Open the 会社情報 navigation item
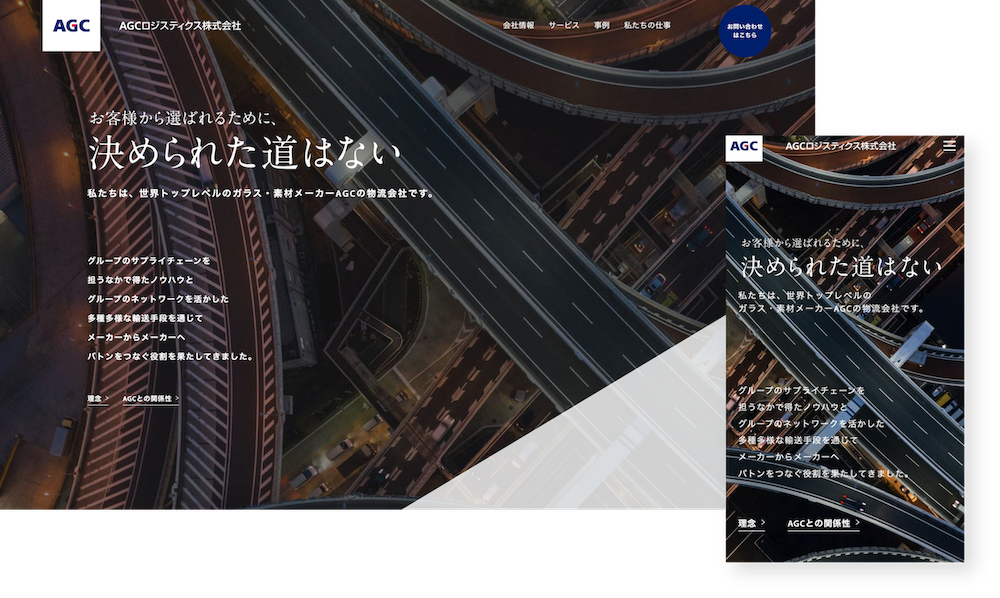 (x=518, y=25)
